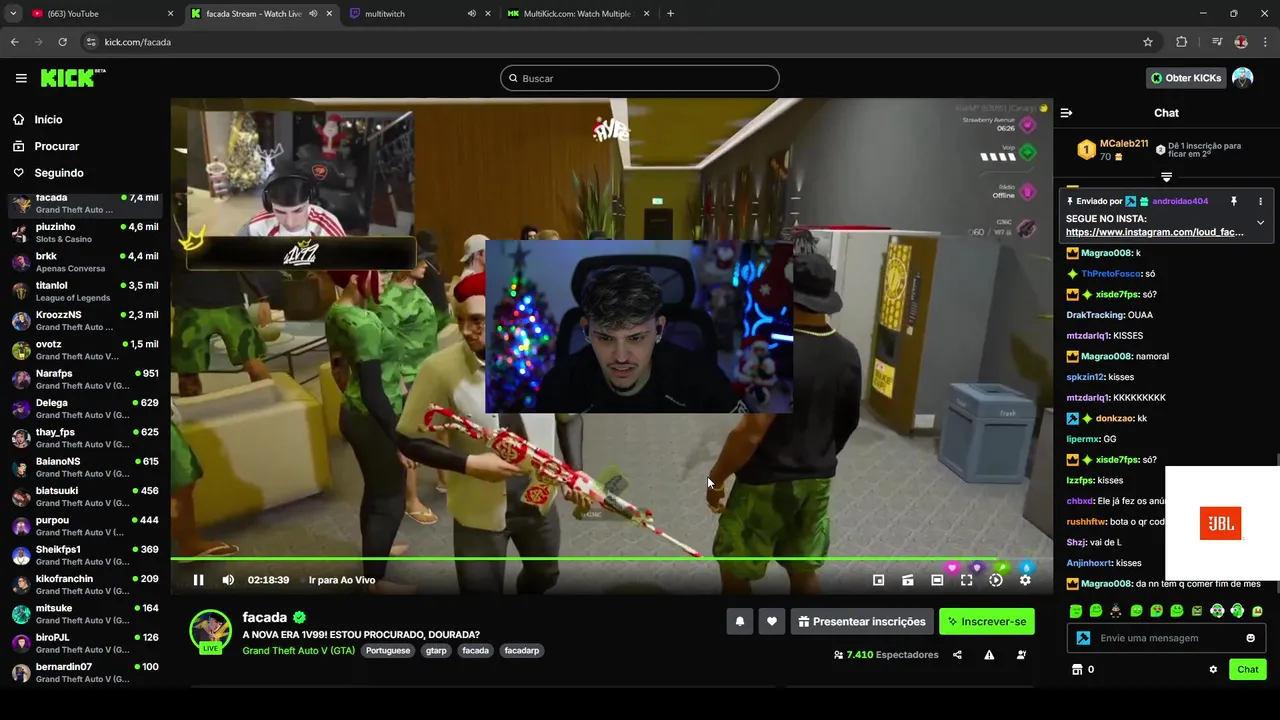The image size is (1280, 720).
Task: Toggle notifications bell for facada
Action: (x=740, y=621)
